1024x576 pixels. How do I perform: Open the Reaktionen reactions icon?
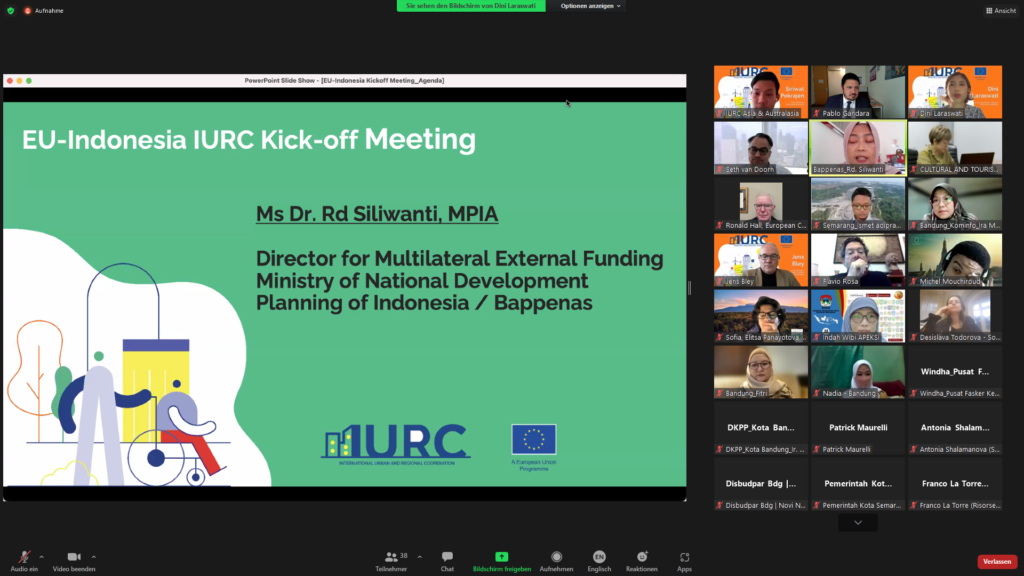pos(642,557)
